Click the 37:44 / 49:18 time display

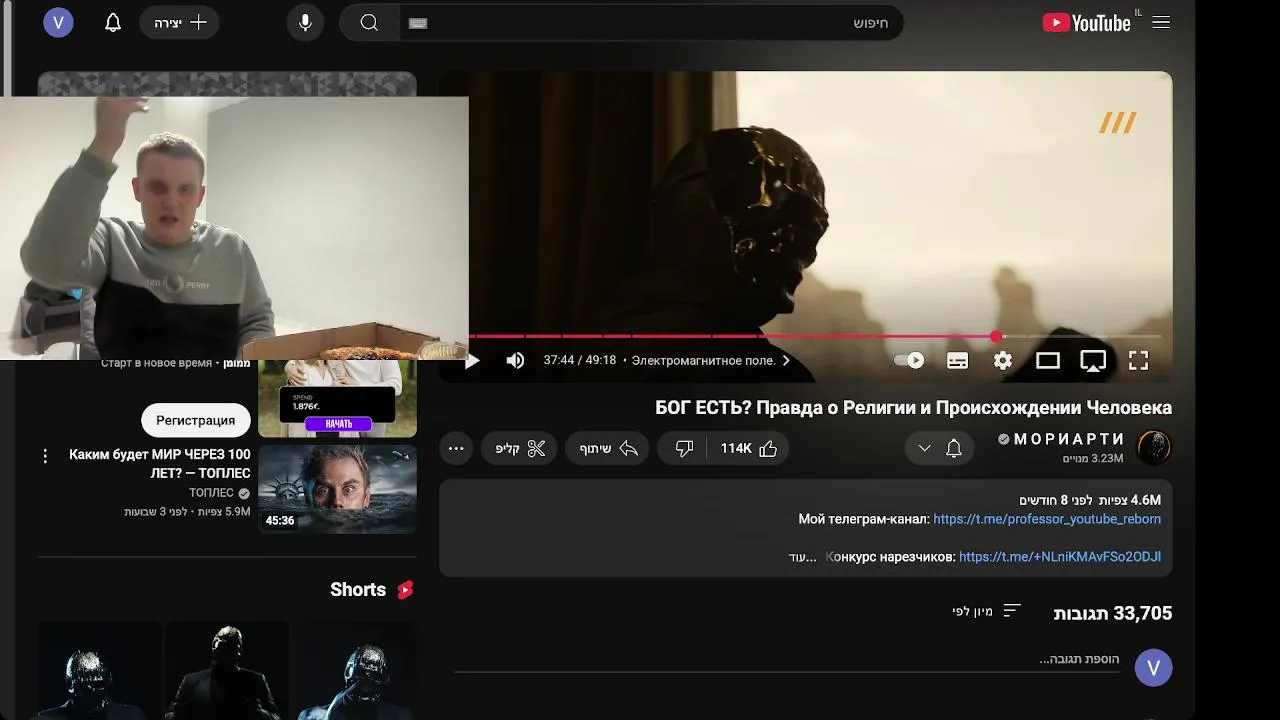point(580,361)
